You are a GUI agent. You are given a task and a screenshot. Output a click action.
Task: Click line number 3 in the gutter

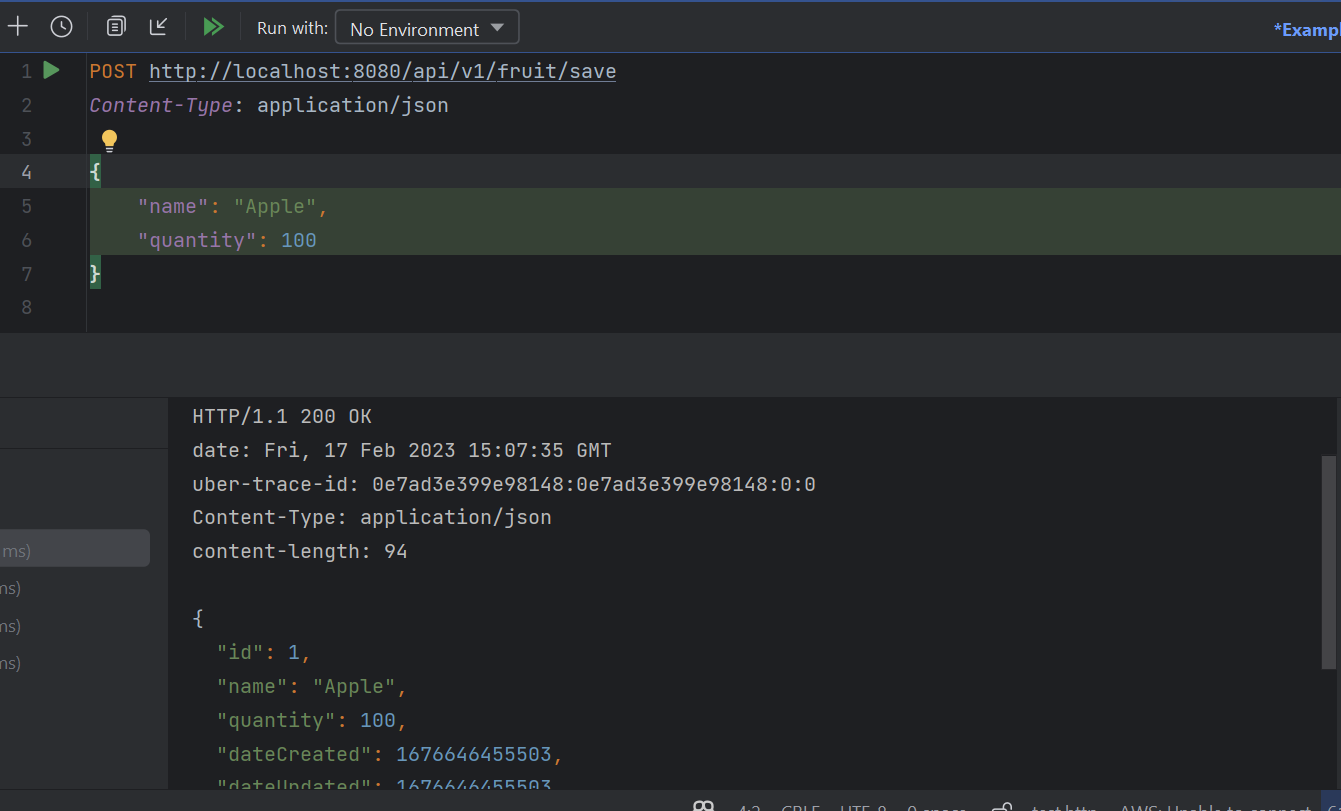click(x=26, y=139)
